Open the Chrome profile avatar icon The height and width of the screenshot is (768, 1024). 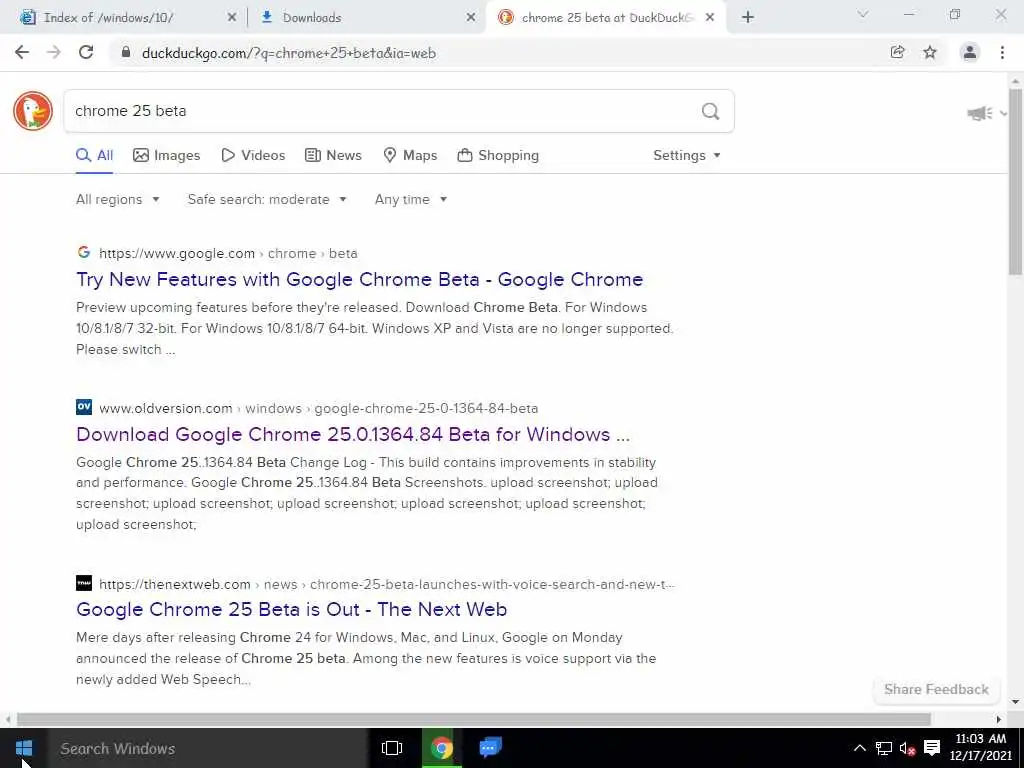click(970, 53)
